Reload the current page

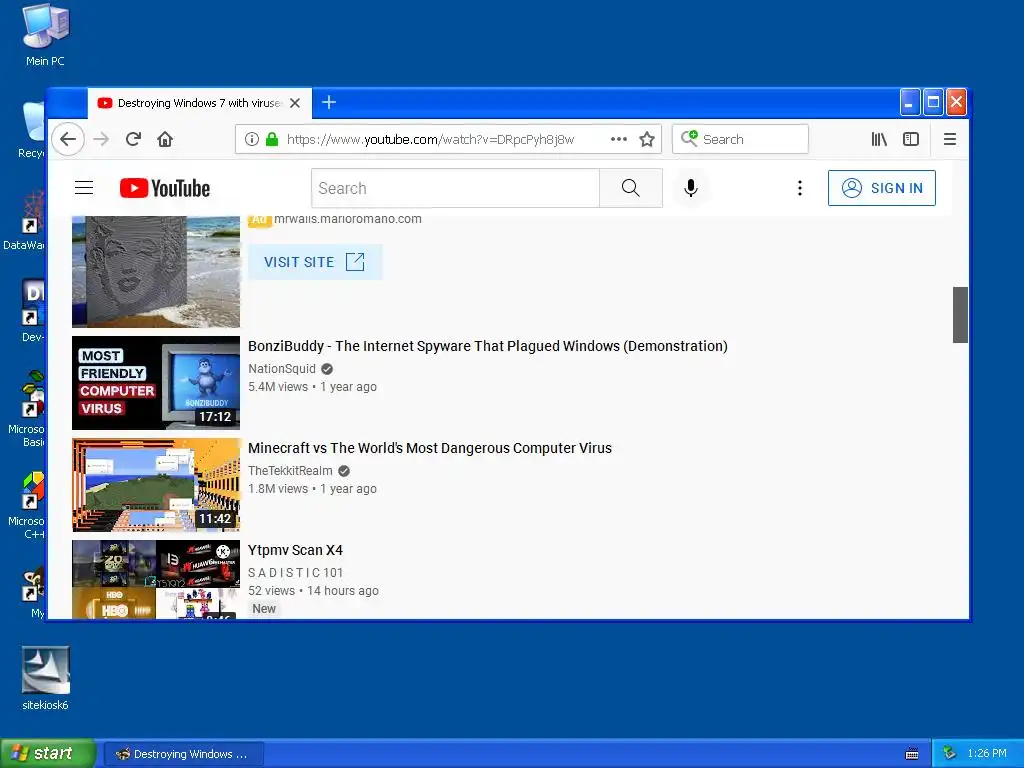133,139
